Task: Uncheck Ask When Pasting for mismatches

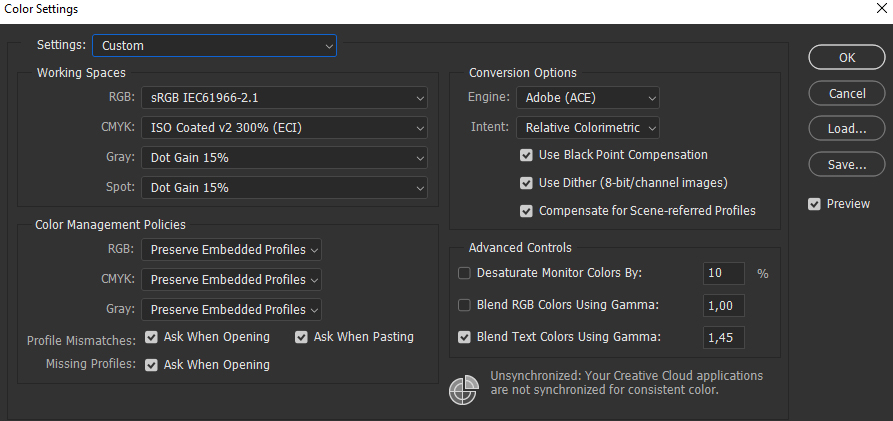Action: pos(301,337)
